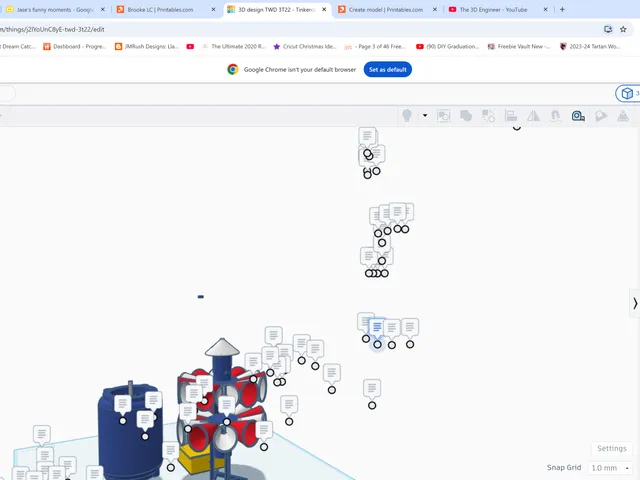
Task: Toggle the Cruise magnet icon
Action: 555,116
